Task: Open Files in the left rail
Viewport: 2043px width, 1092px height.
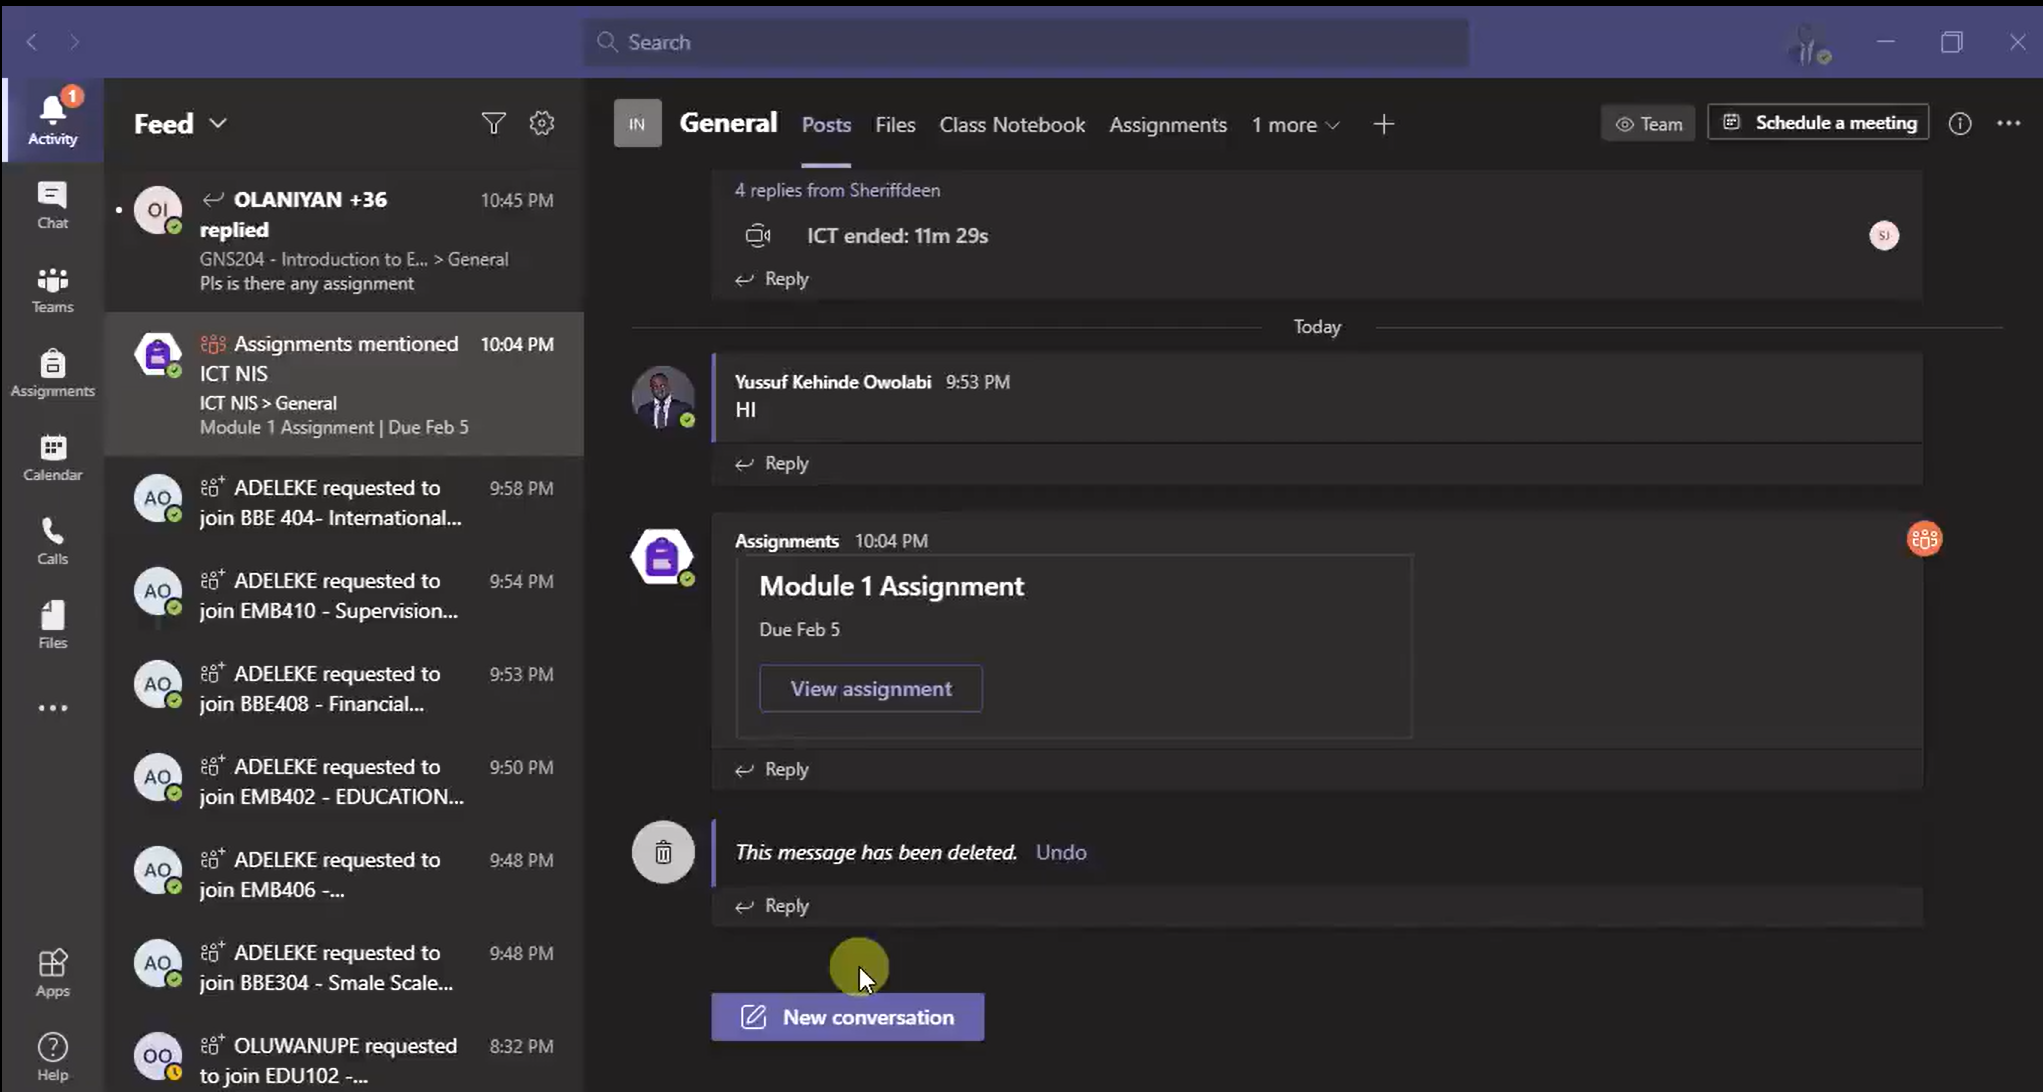Action: [x=52, y=625]
